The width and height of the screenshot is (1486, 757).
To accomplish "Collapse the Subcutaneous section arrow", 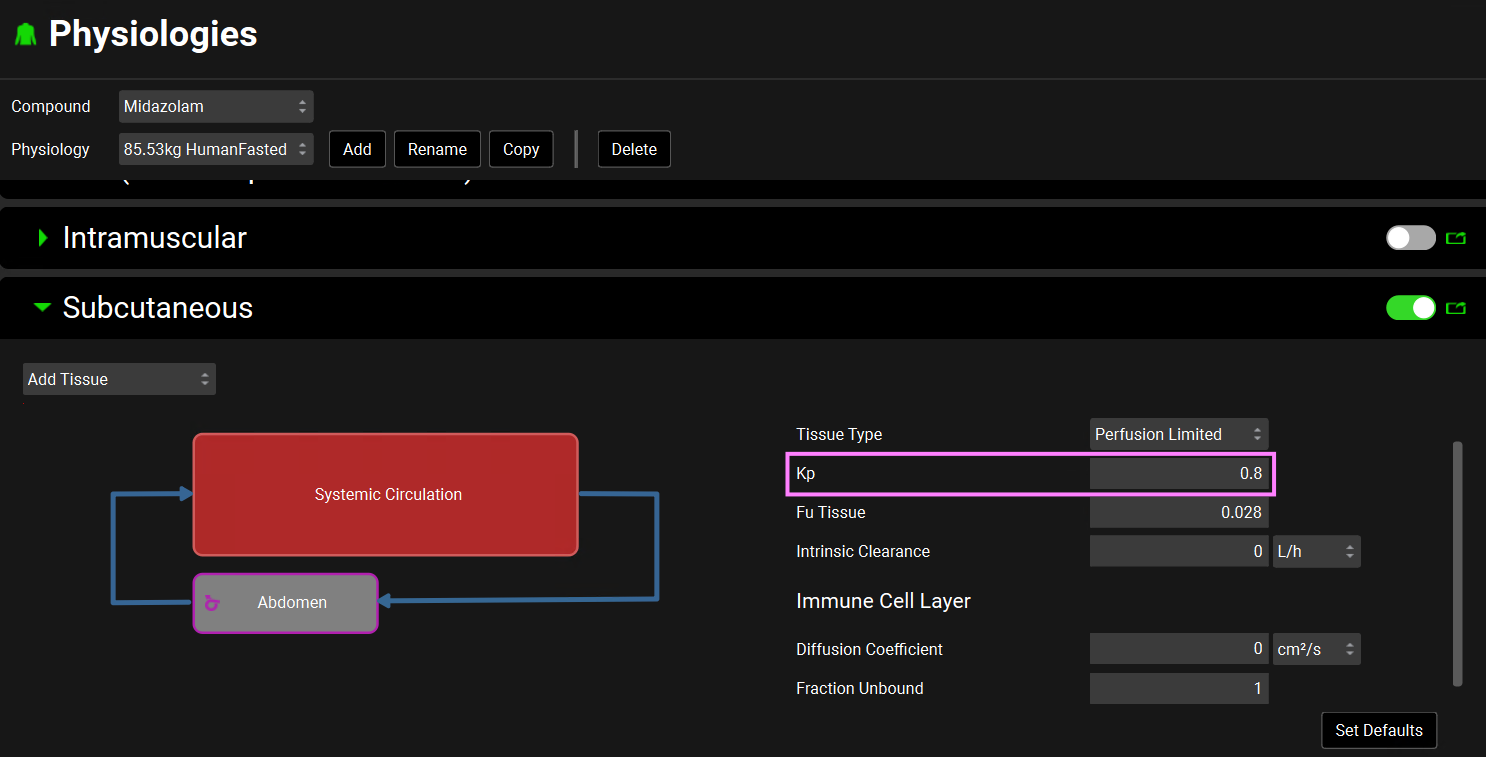I will coord(42,308).
